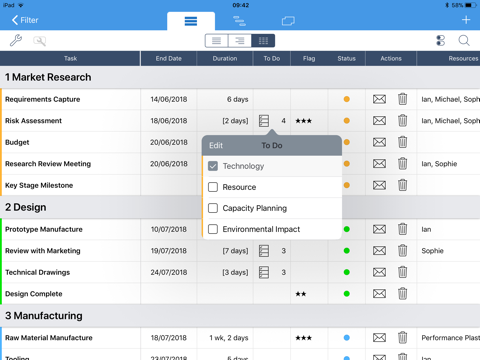Select the flat list layout option
This screenshot has height=360, width=480.
217,41
